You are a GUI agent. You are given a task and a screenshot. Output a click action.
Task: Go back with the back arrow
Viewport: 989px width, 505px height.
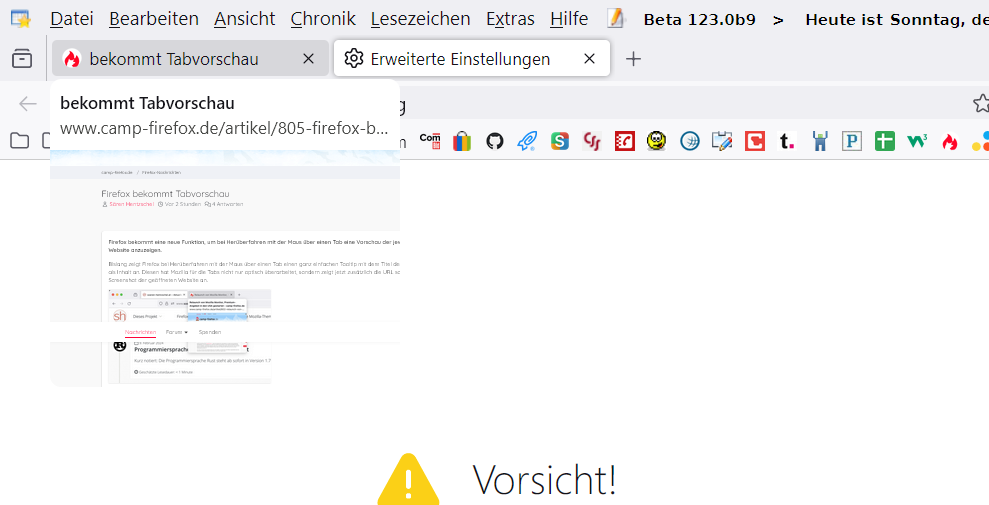click(28, 103)
